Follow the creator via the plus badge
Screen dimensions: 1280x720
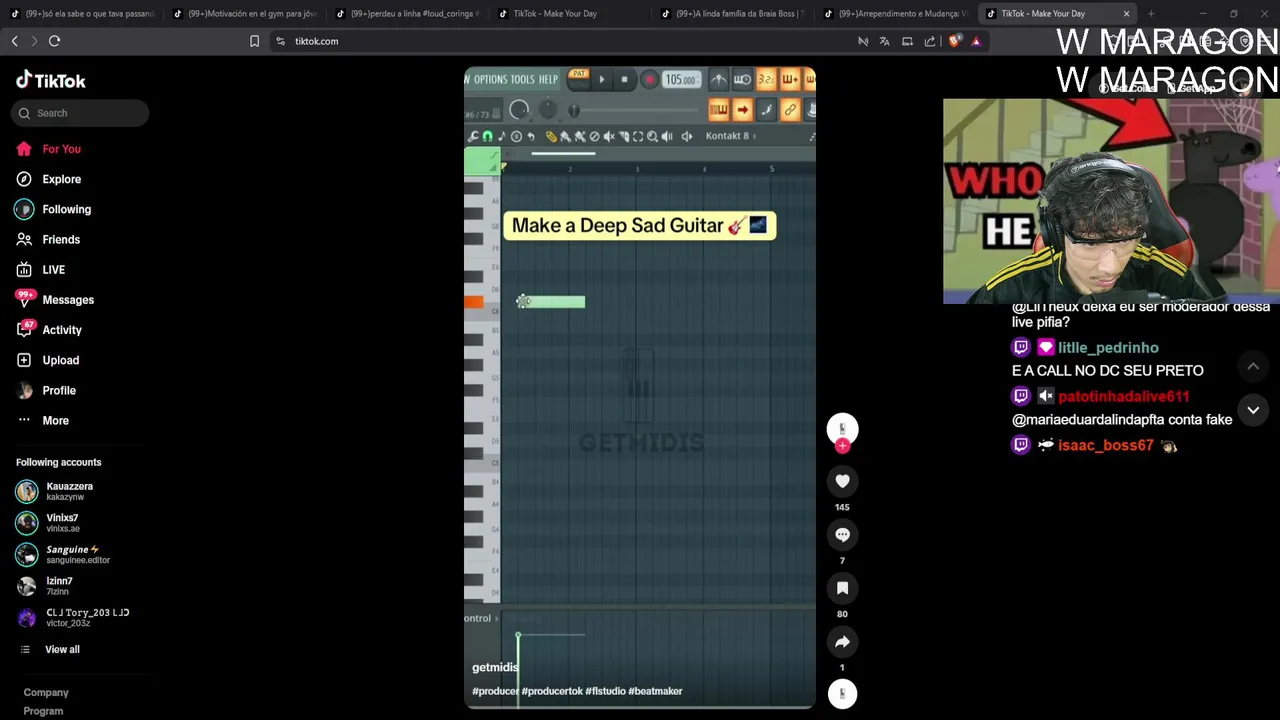point(842,446)
